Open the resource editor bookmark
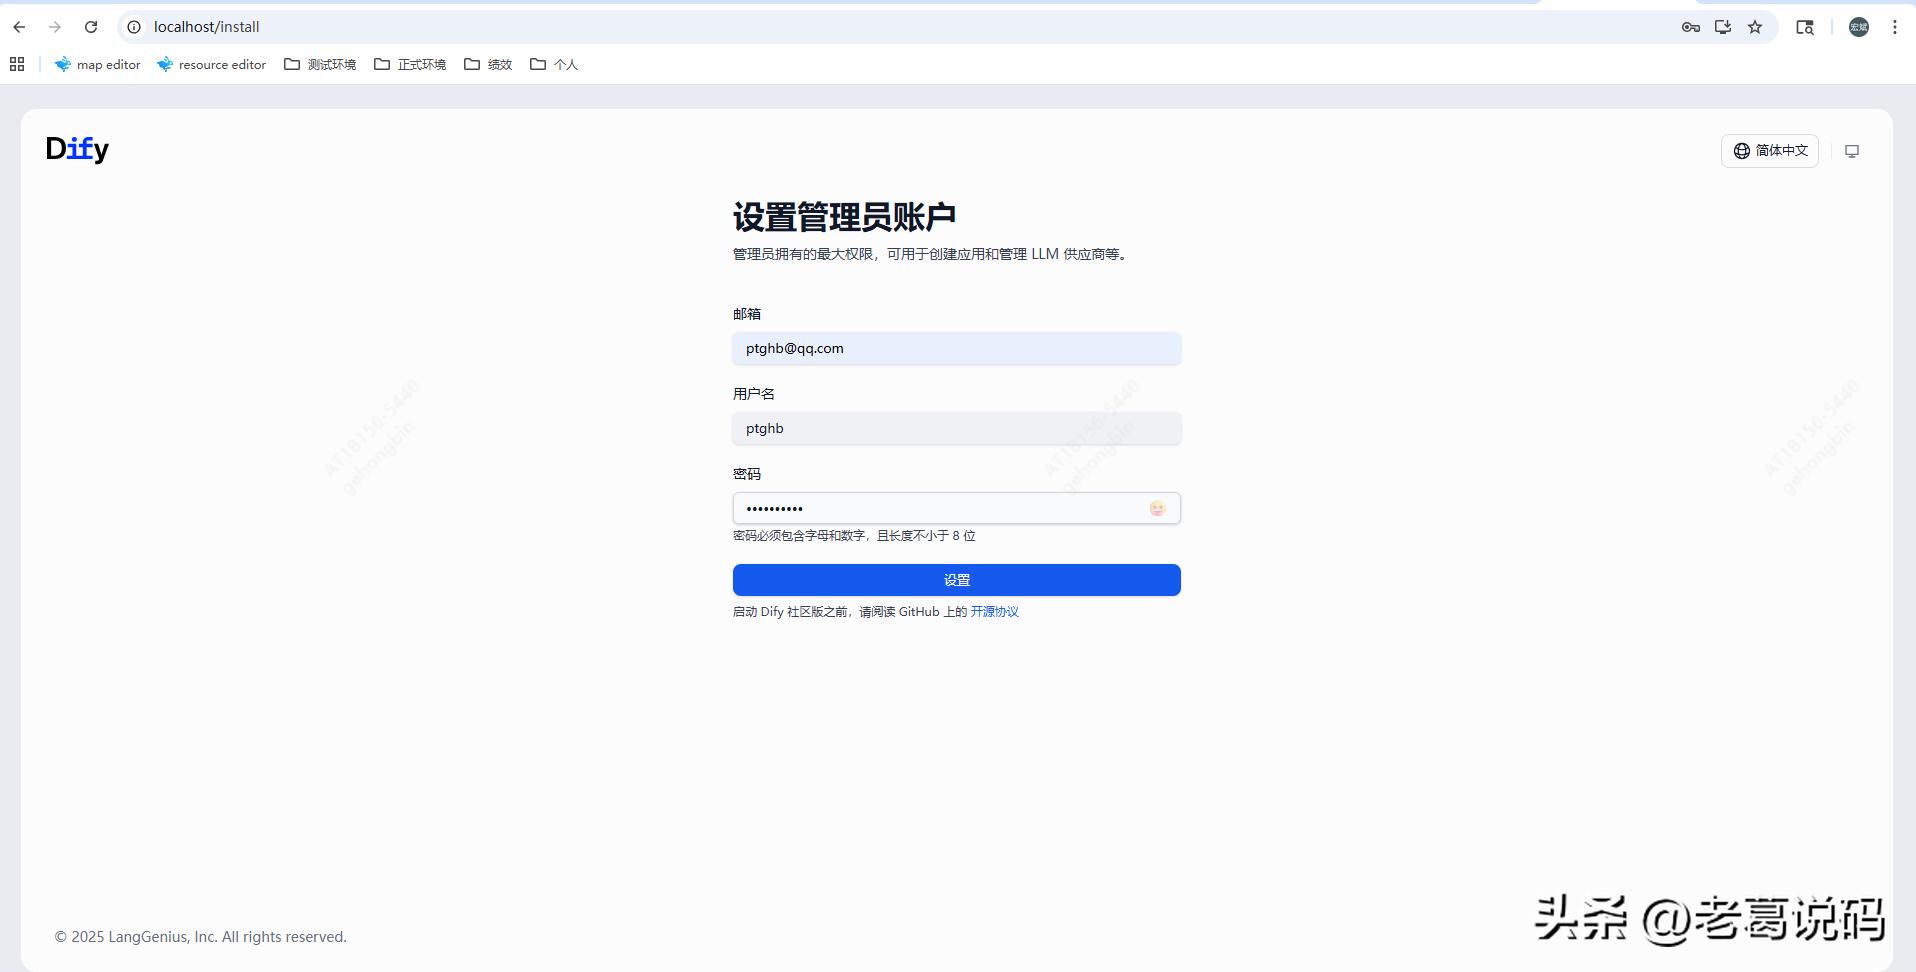The width and height of the screenshot is (1916, 972). pos(212,64)
